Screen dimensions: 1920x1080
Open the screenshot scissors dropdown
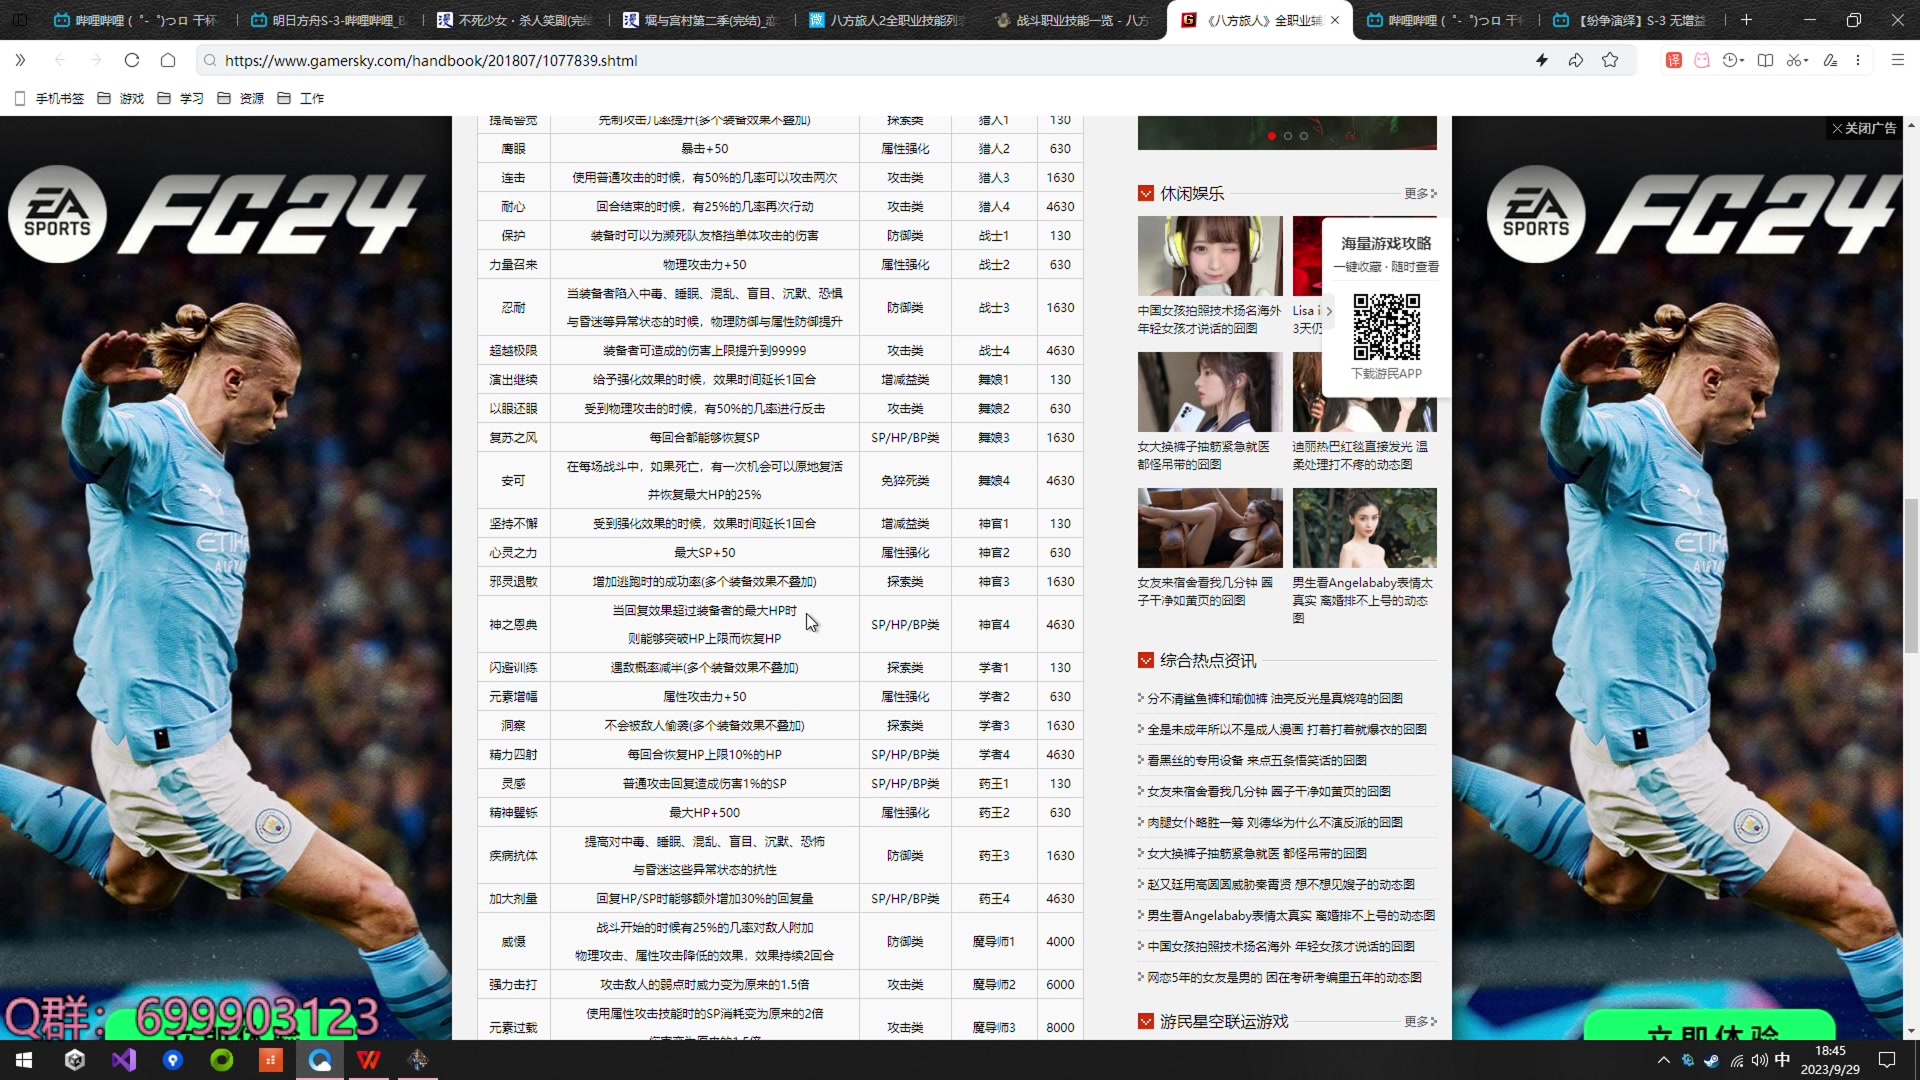[x=1797, y=60]
